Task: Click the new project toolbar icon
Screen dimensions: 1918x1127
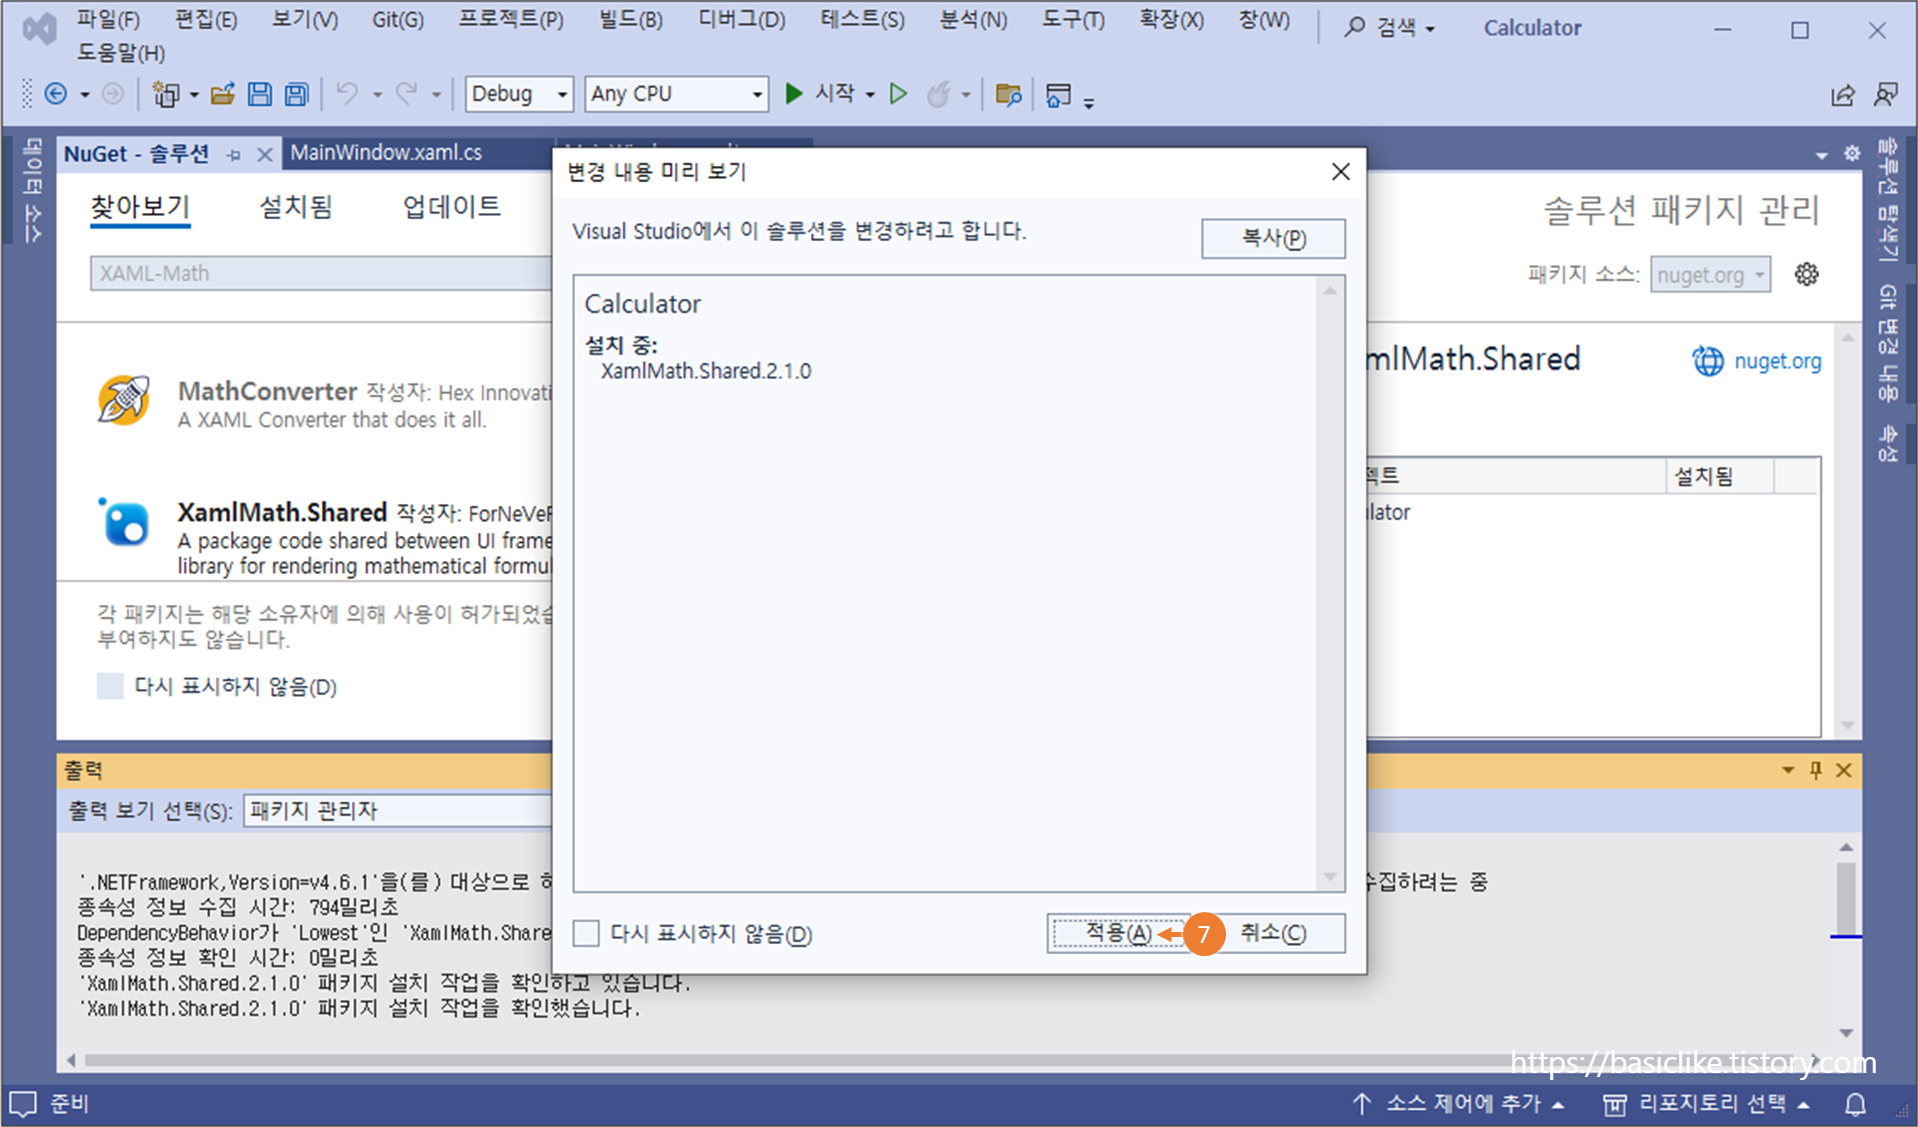Action: coord(165,94)
